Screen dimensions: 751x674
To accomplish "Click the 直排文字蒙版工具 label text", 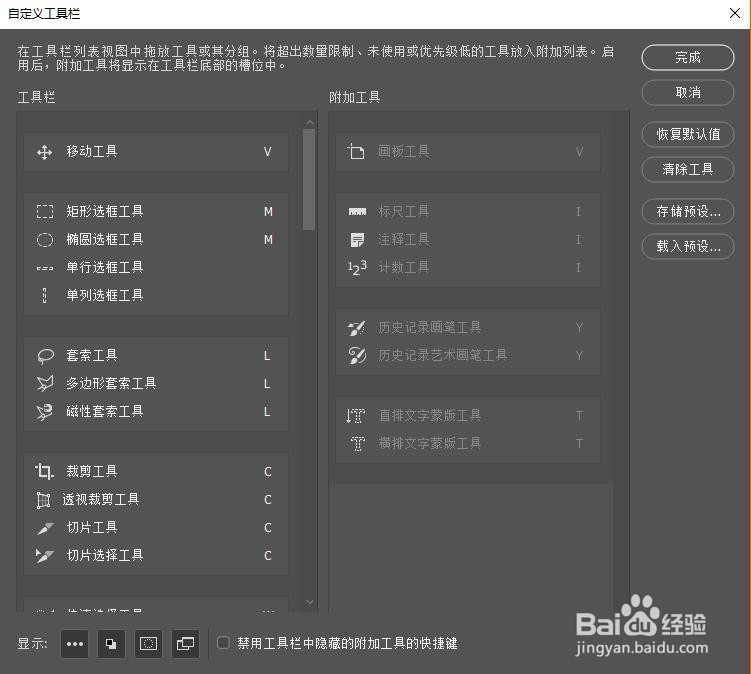I will [430, 415].
